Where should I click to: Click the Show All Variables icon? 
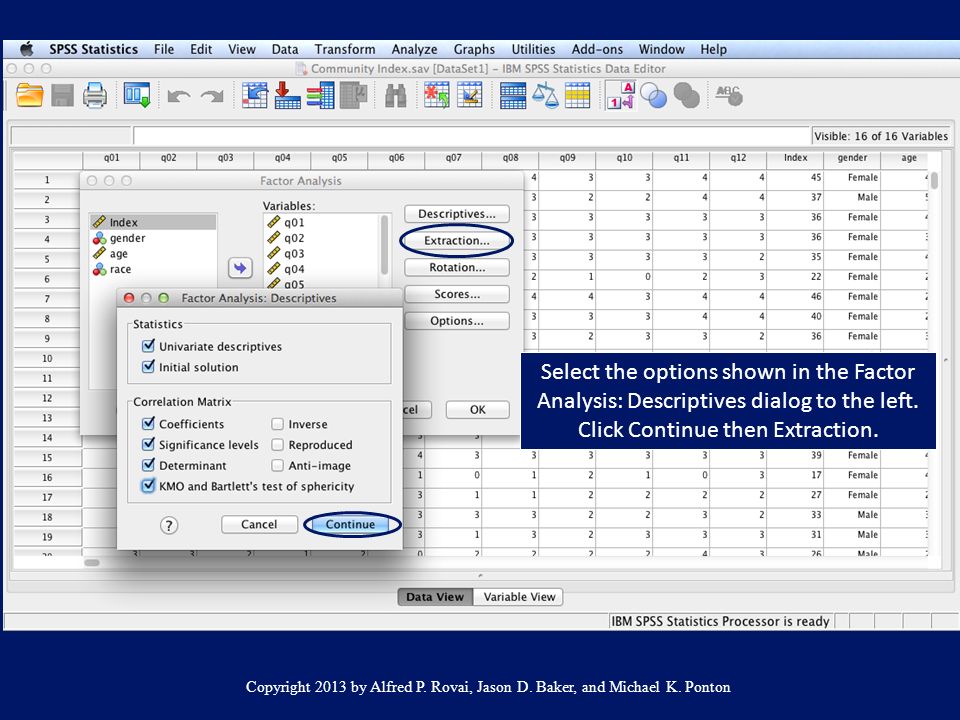point(686,96)
